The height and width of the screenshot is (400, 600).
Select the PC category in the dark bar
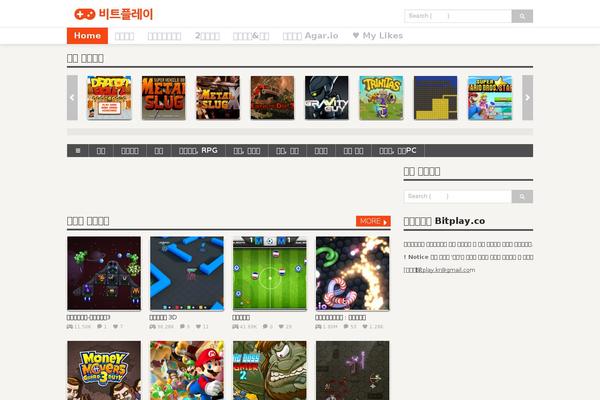click(x=398, y=150)
